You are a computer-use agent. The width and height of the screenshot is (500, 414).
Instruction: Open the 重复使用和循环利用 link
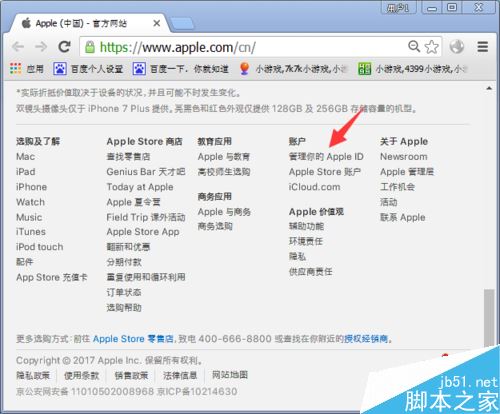pos(146,277)
